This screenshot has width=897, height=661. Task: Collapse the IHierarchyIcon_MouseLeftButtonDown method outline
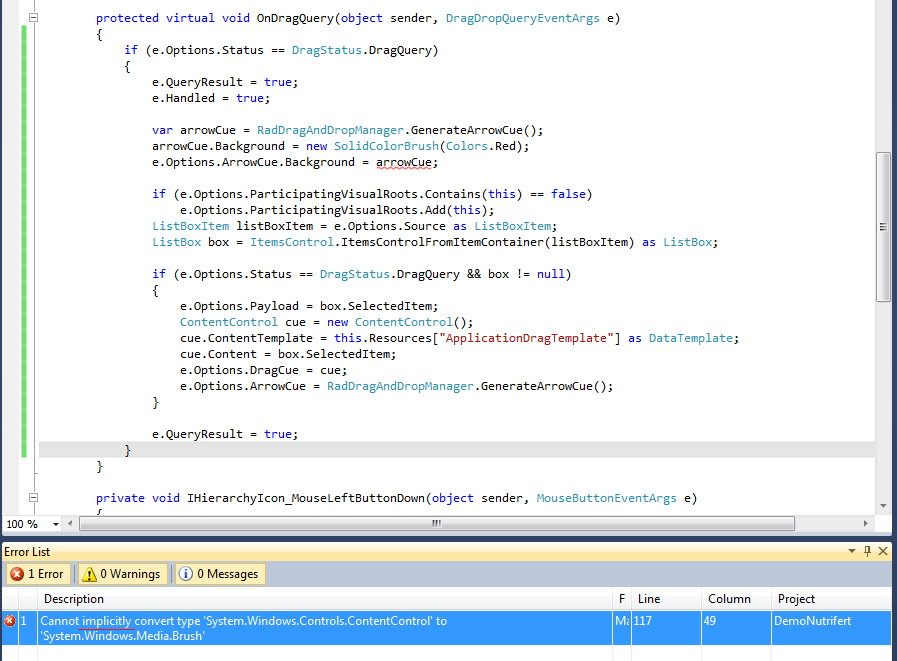(33, 498)
